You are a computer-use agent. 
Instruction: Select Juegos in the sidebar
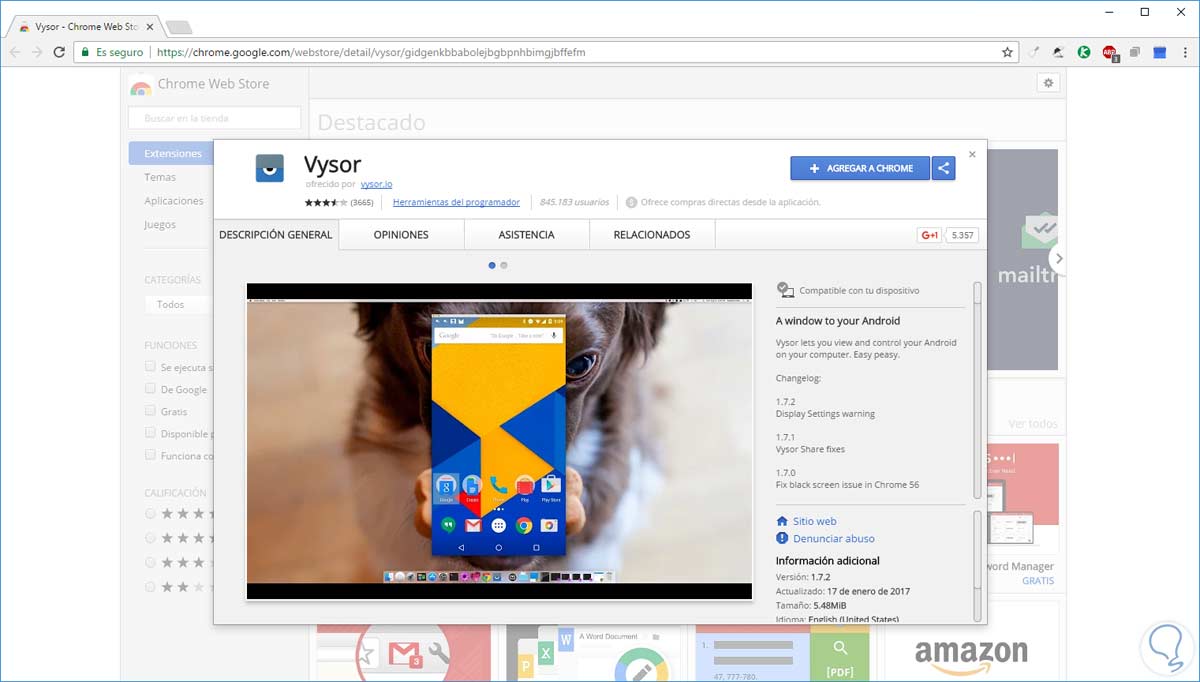tap(160, 225)
